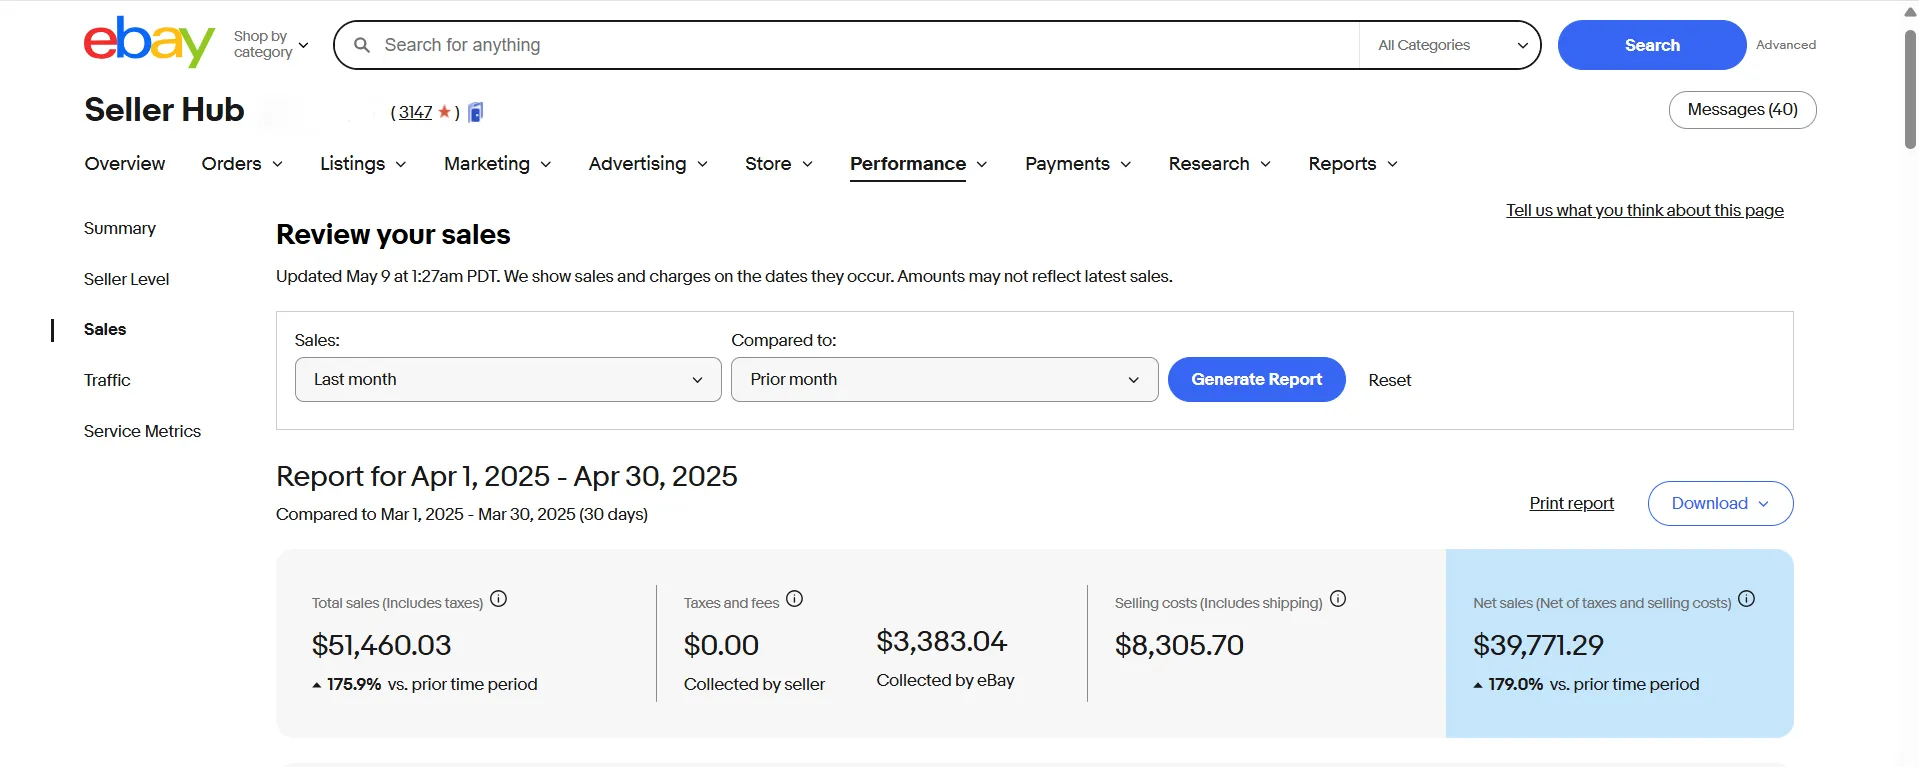Click the Seller Hub heading
This screenshot has width=1919, height=767.
coord(164,110)
